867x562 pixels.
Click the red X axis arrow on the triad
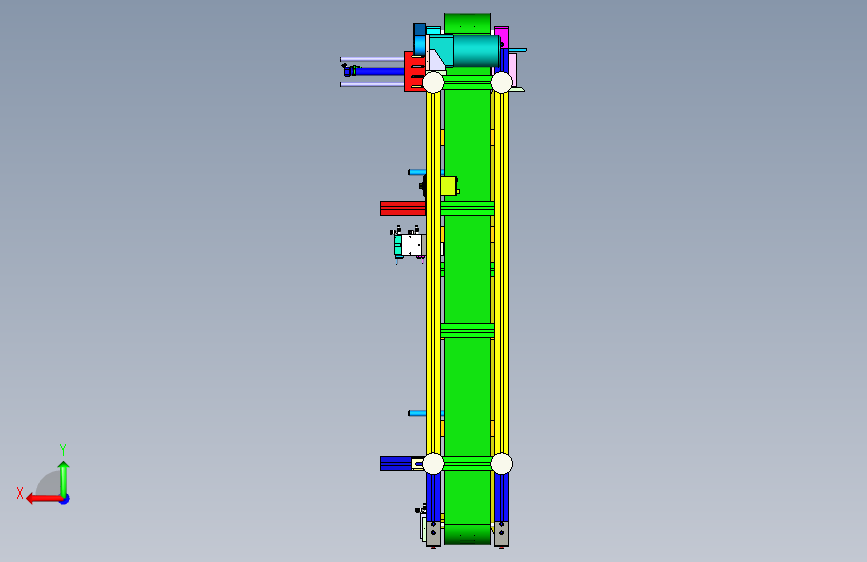43,499
